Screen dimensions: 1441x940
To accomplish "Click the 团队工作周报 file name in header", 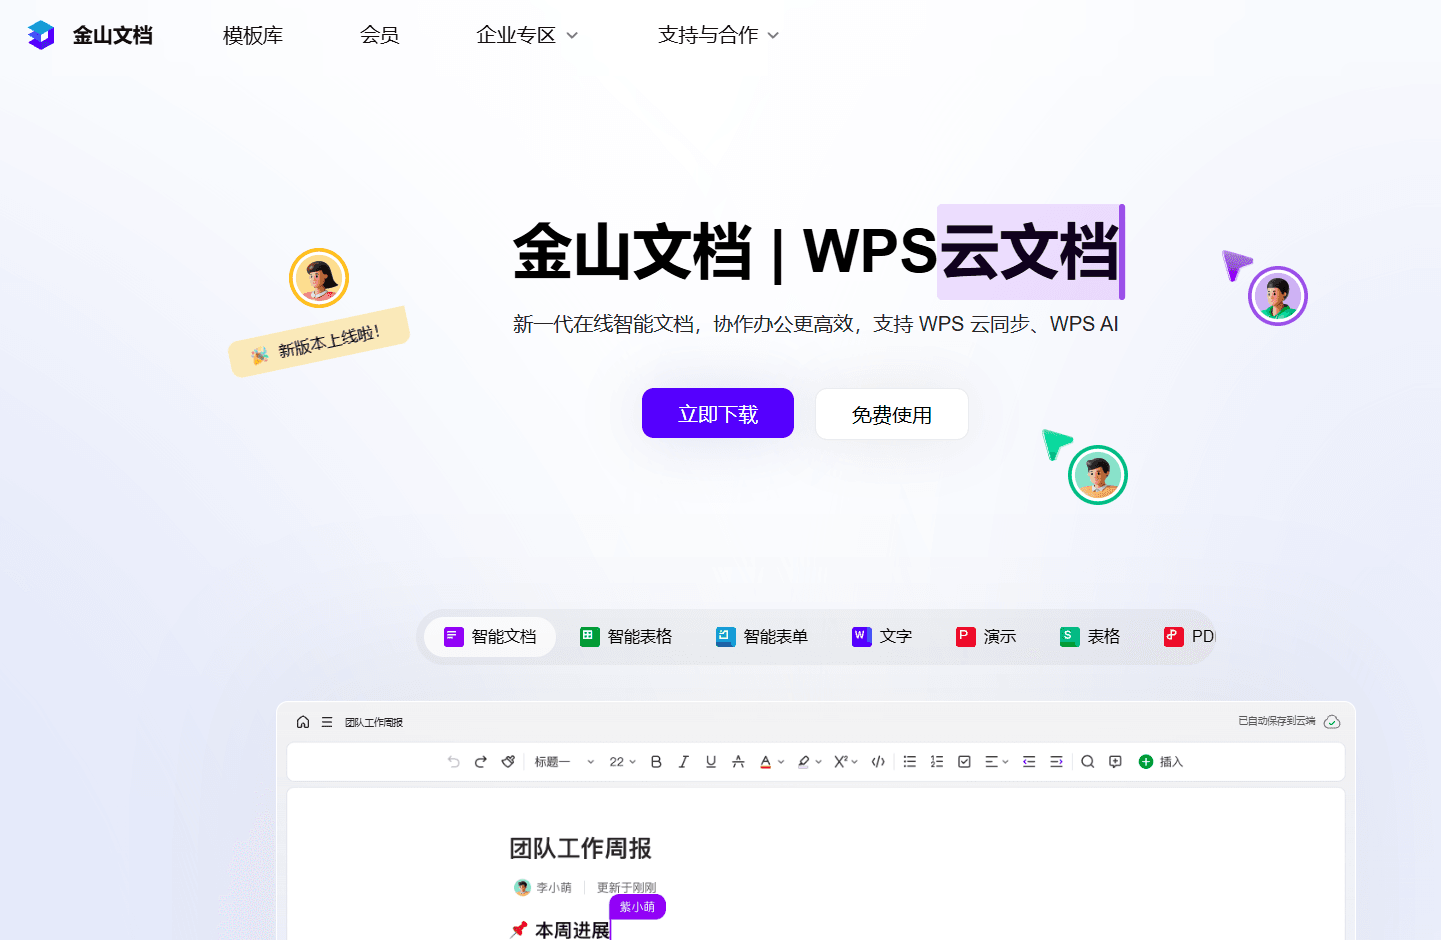I will point(374,723).
